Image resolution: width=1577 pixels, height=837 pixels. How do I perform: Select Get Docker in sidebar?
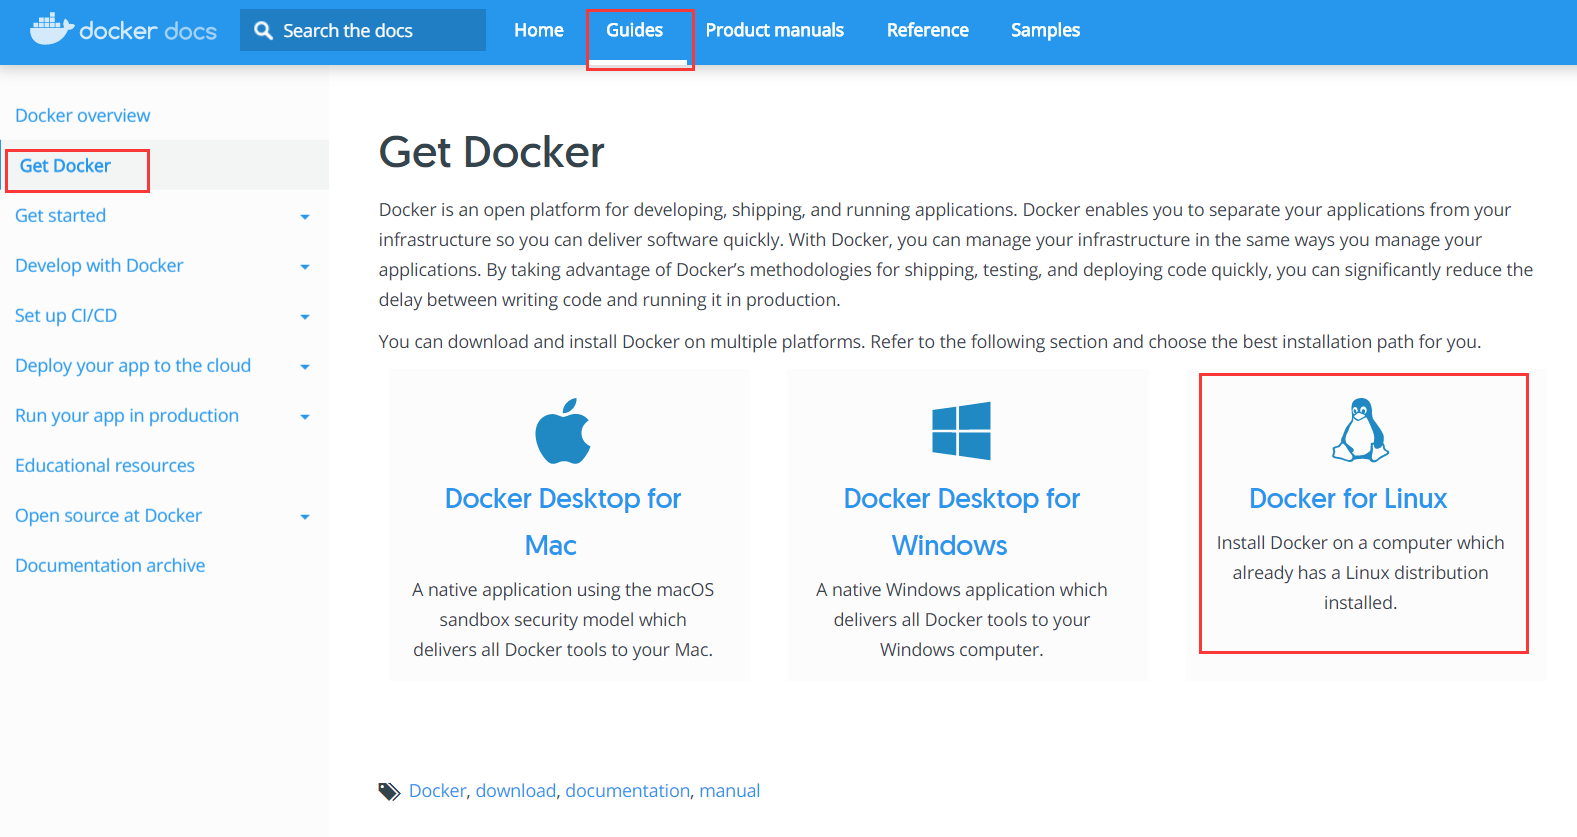[65, 166]
